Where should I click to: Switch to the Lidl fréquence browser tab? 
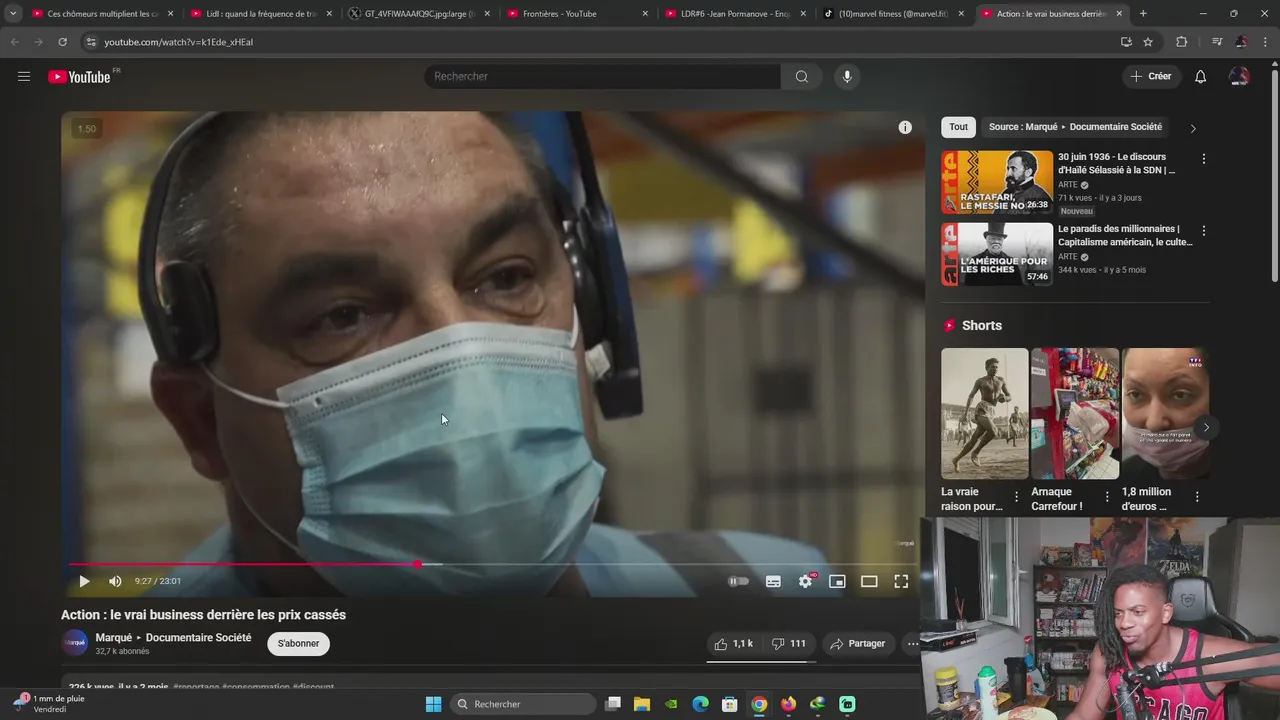(260, 14)
